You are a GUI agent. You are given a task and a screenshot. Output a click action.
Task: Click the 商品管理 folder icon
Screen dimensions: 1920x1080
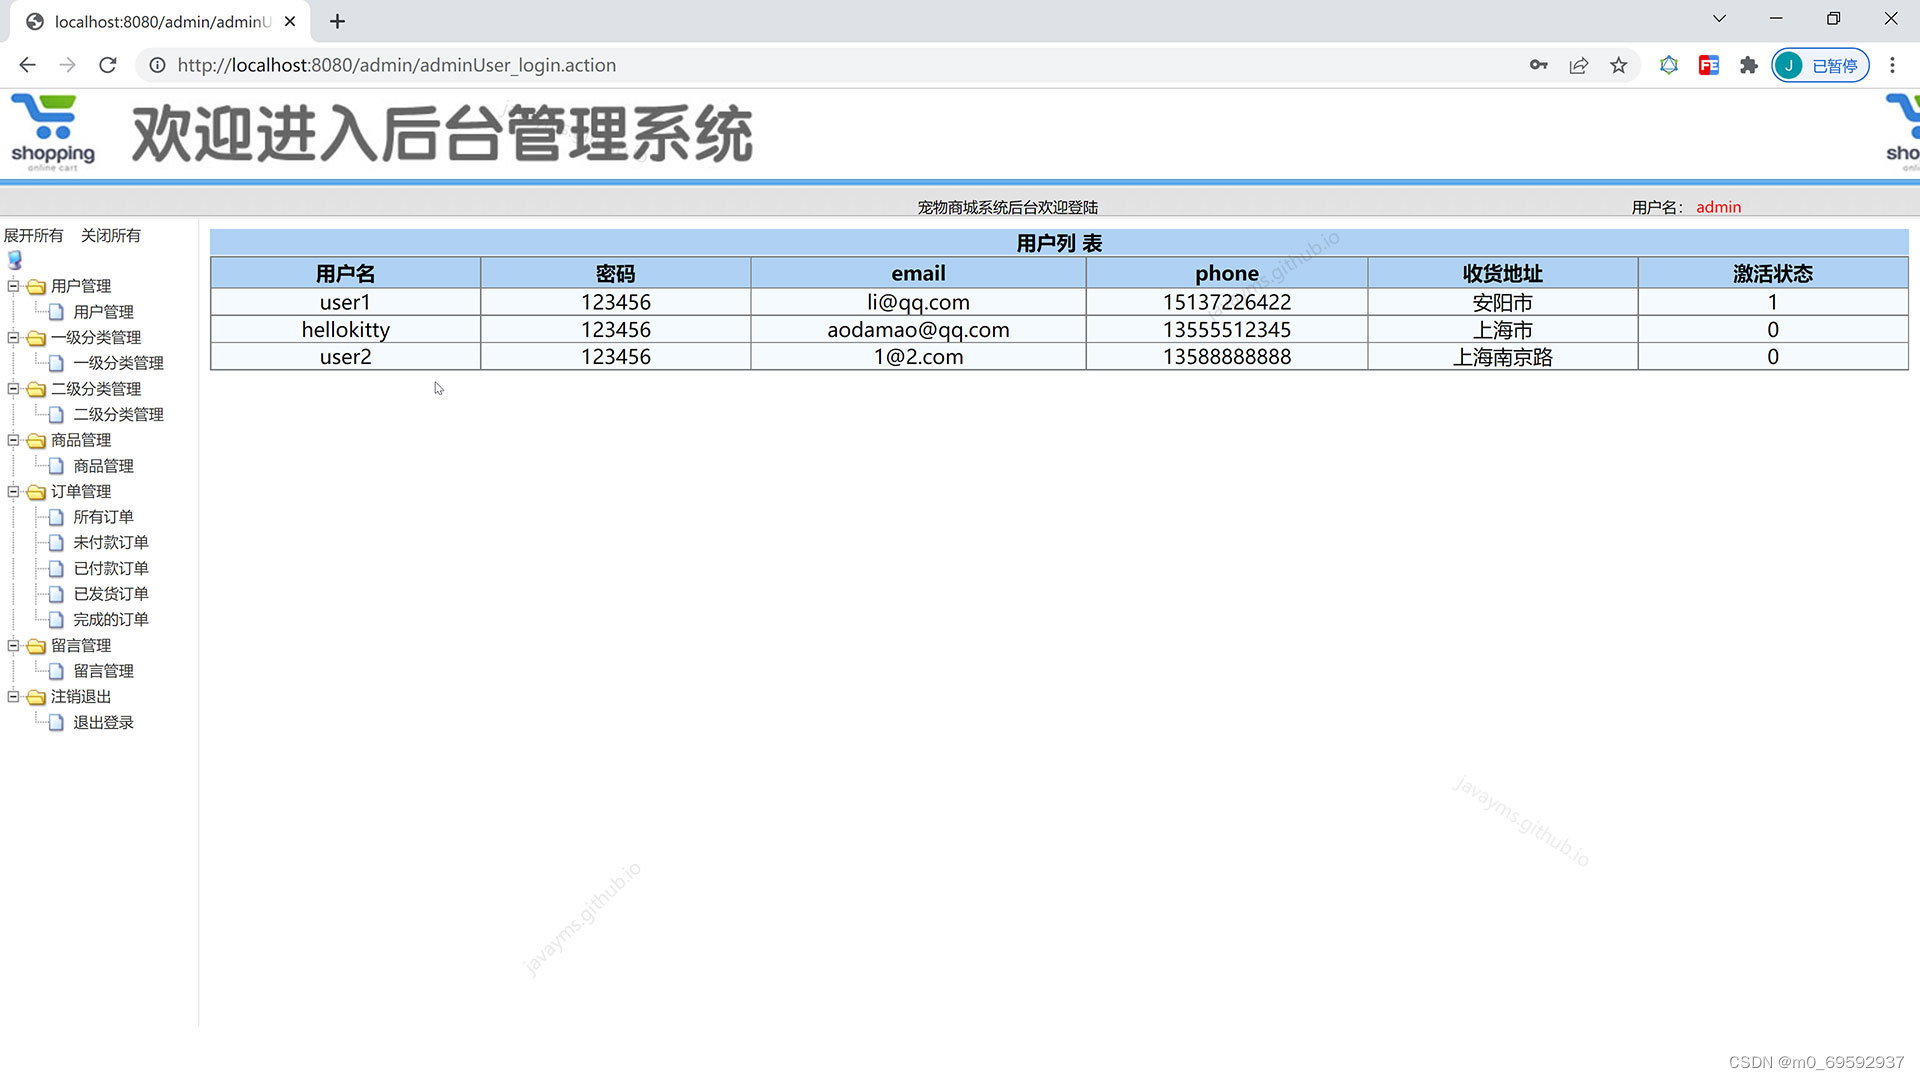point(36,441)
